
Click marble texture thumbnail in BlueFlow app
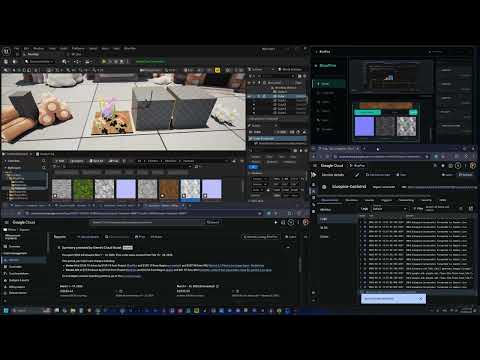coord(406,126)
